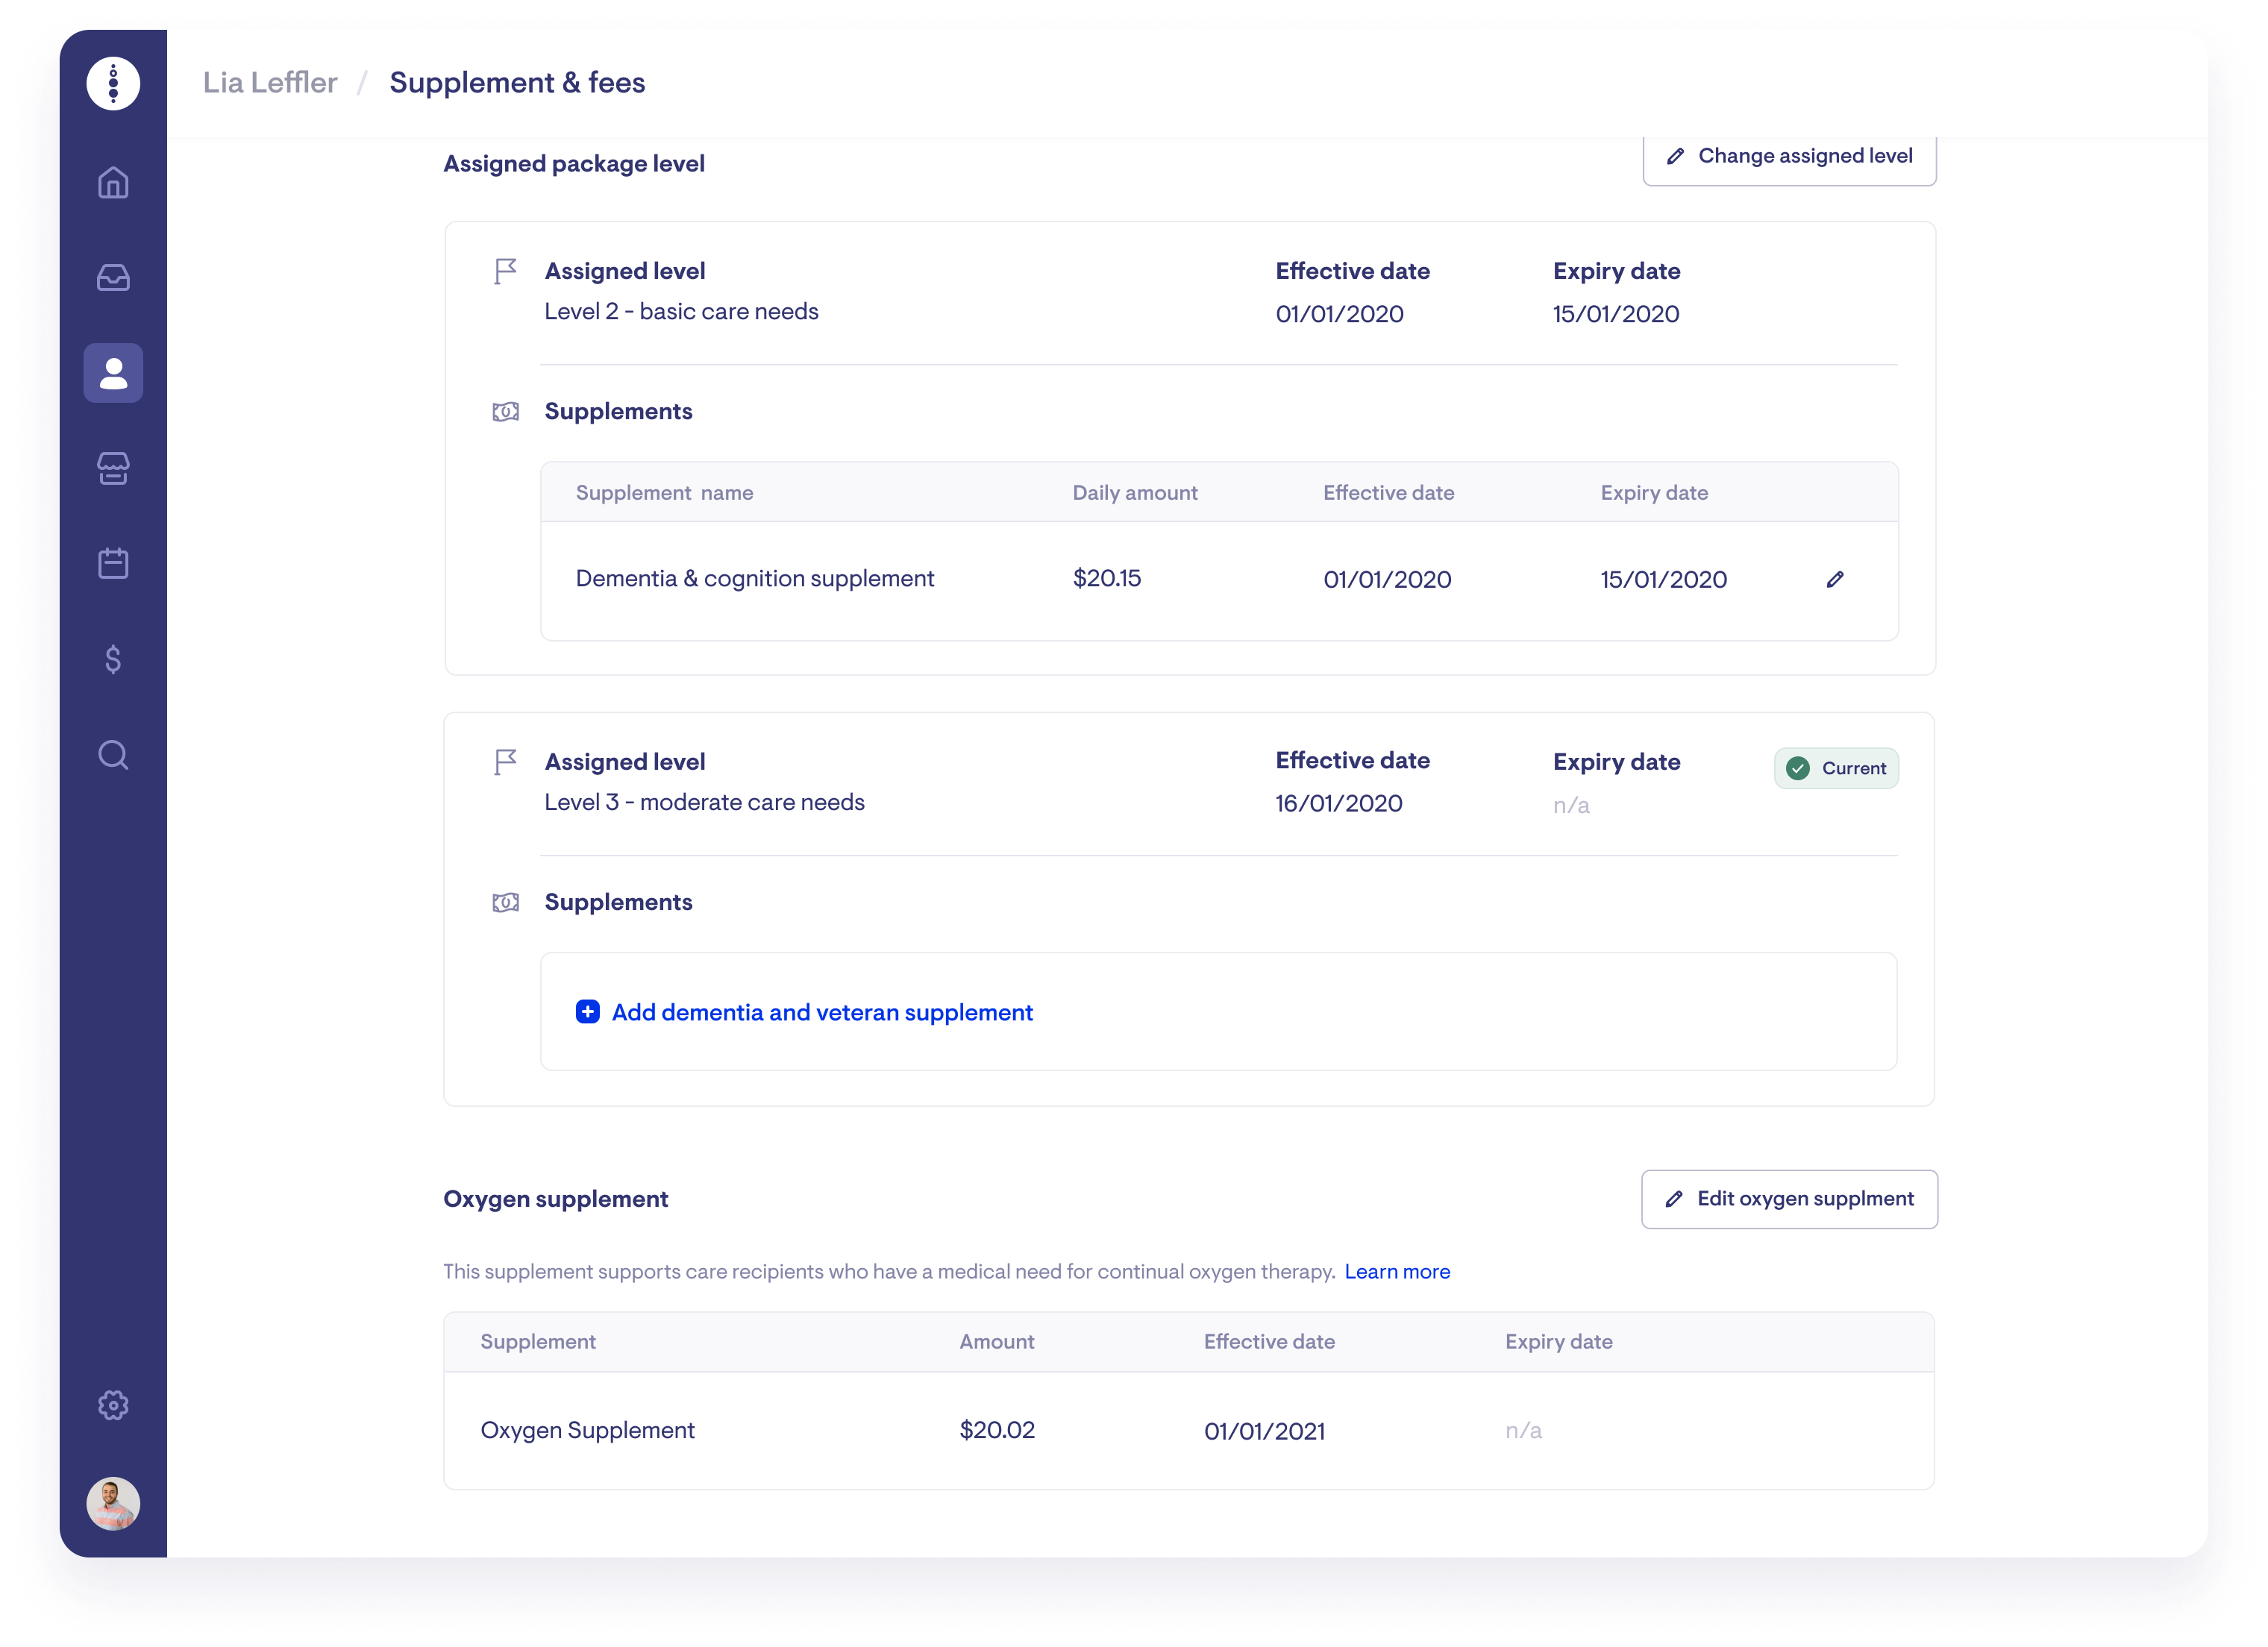
Task: Open the dollar billing sidebar icon
Action: (x=113, y=659)
